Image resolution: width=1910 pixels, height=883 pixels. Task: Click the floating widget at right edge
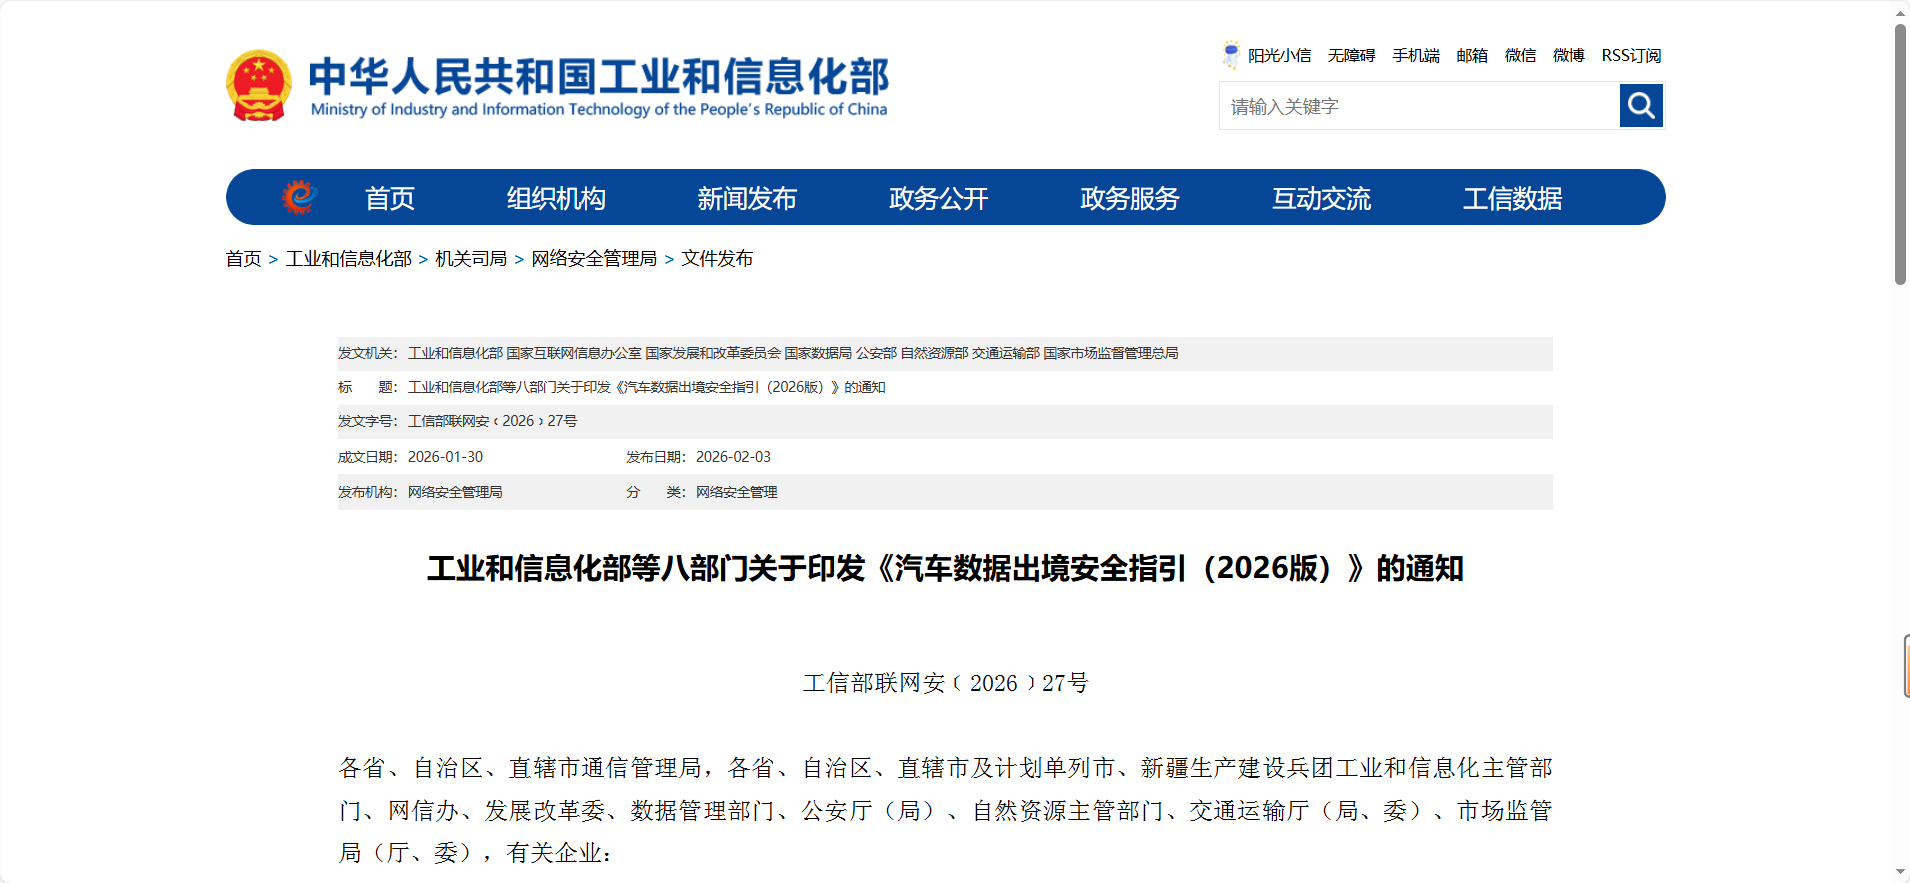point(1906,666)
